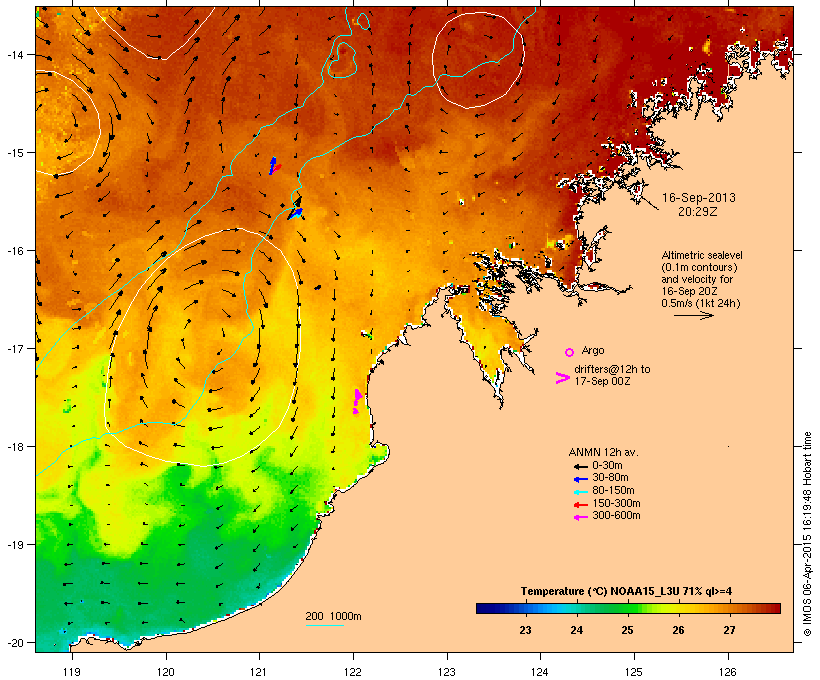Click the longitude axis label 119

(72, 672)
